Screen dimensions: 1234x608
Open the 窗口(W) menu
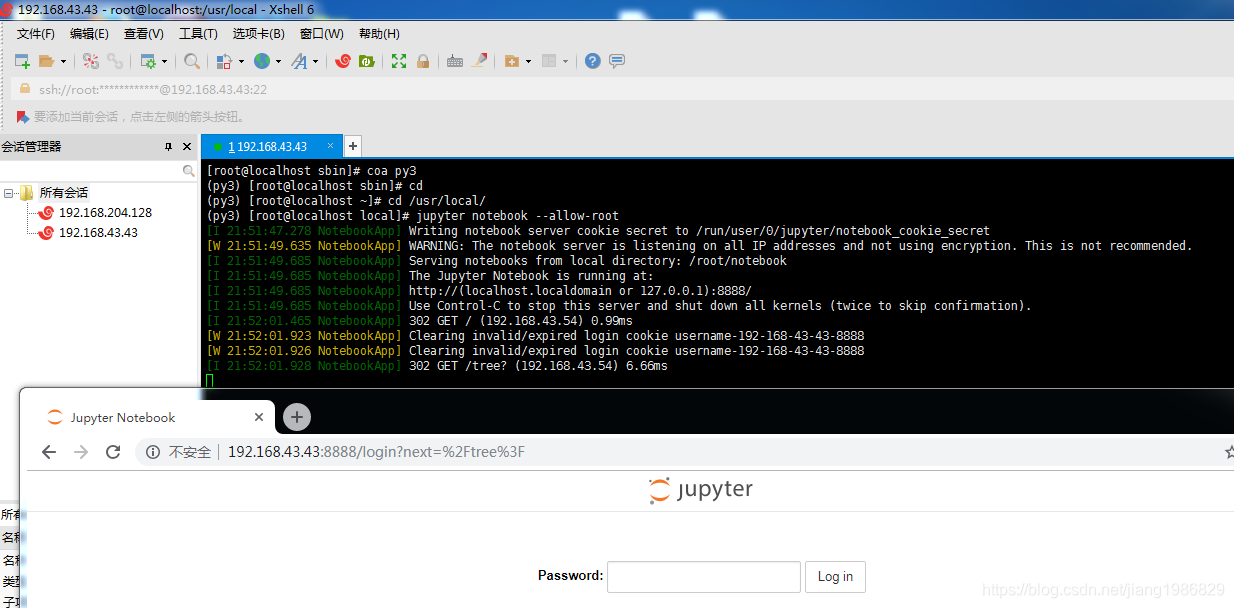322,34
